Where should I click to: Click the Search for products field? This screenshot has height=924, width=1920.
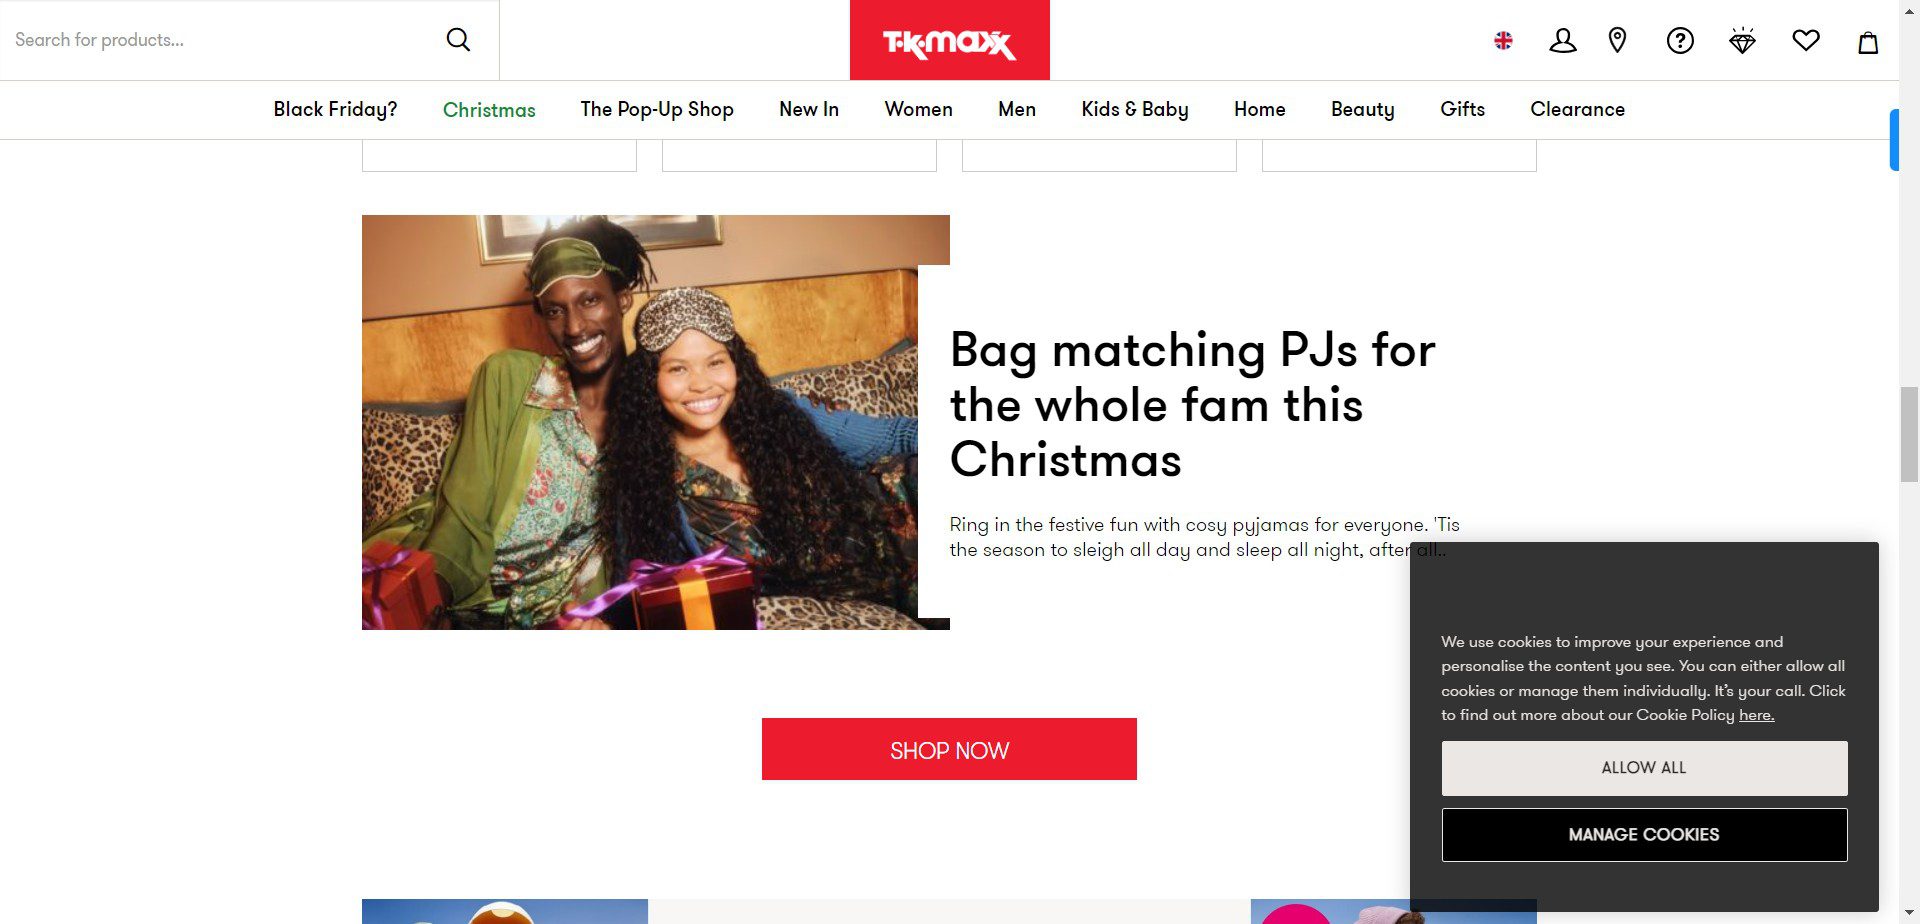pyautogui.click(x=220, y=40)
